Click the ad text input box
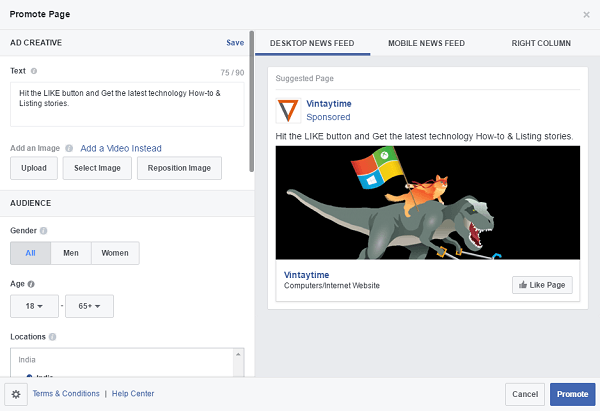 (x=127, y=104)
